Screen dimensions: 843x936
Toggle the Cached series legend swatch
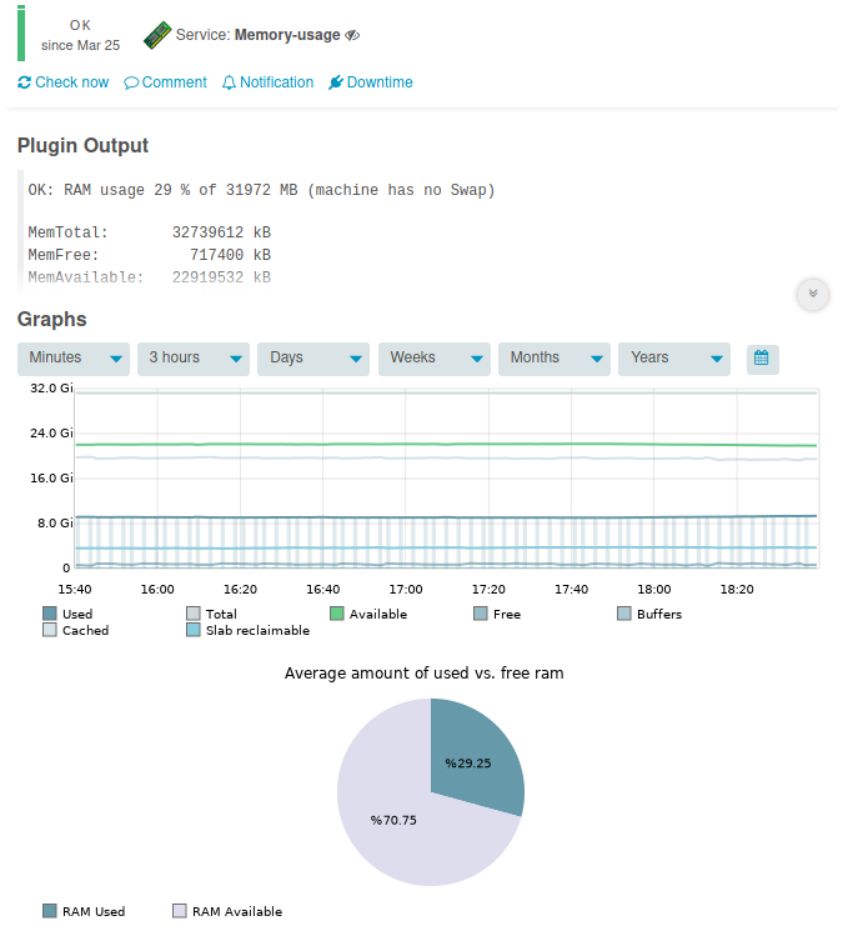50,630
